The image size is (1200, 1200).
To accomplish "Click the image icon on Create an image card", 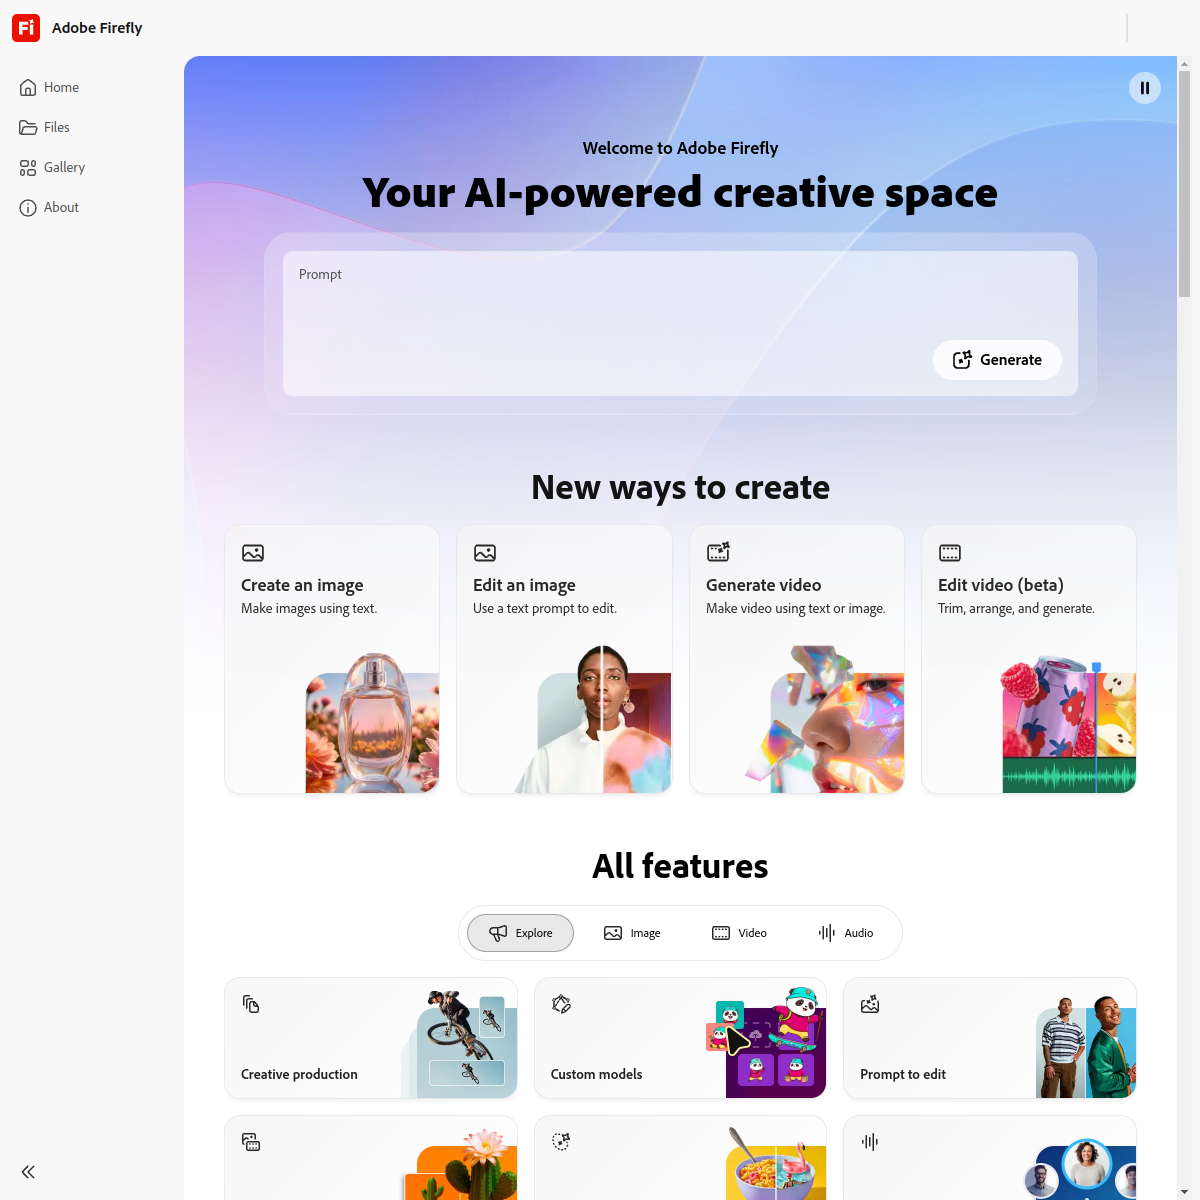I will tap(253, 553).
